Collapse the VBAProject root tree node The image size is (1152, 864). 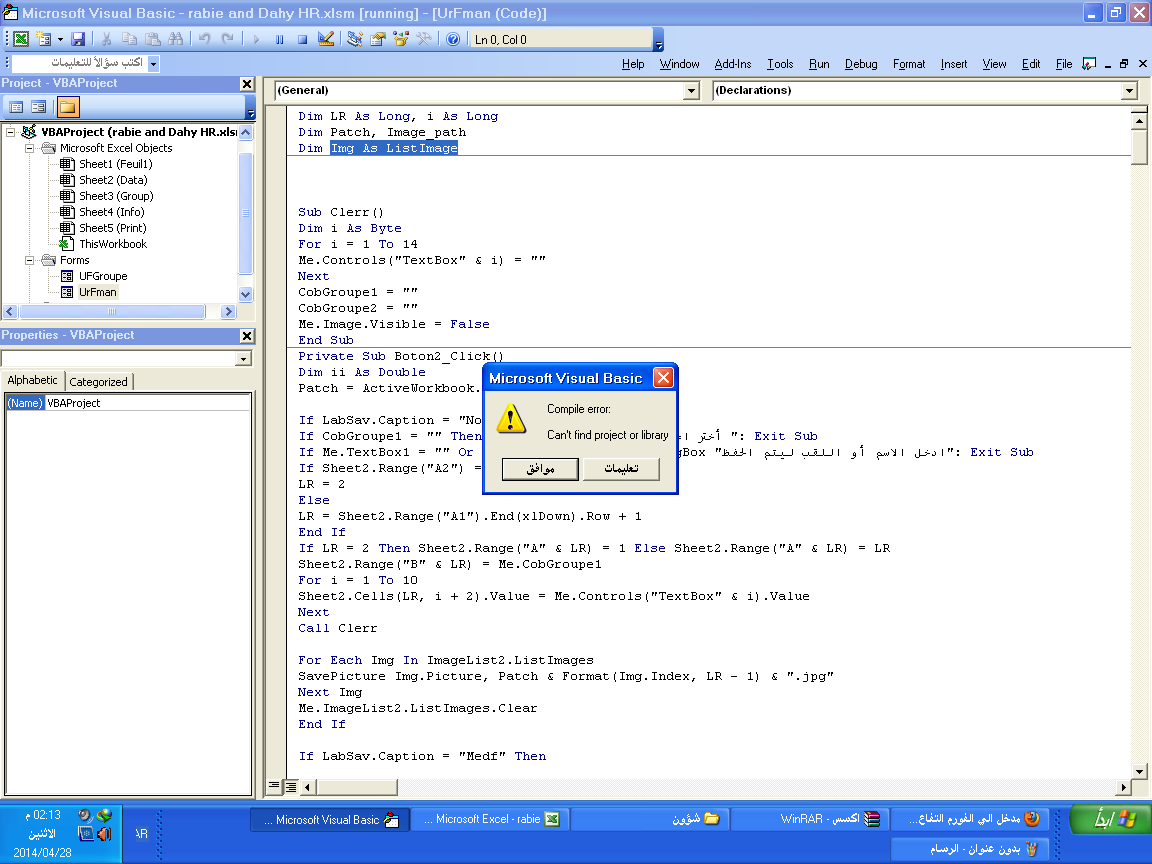tap(10, 132)
